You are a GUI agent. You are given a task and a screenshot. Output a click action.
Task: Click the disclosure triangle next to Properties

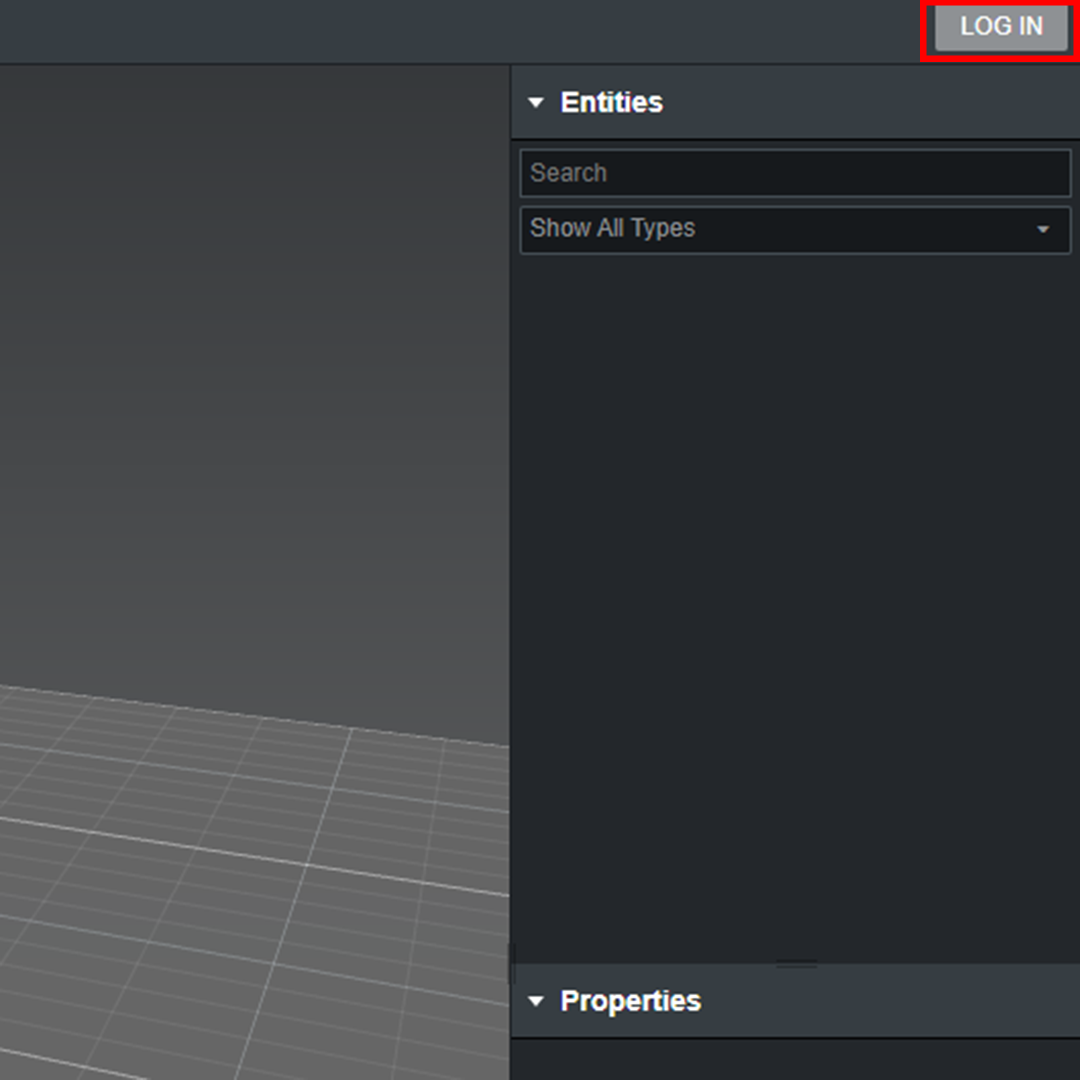click(537, 1001)
